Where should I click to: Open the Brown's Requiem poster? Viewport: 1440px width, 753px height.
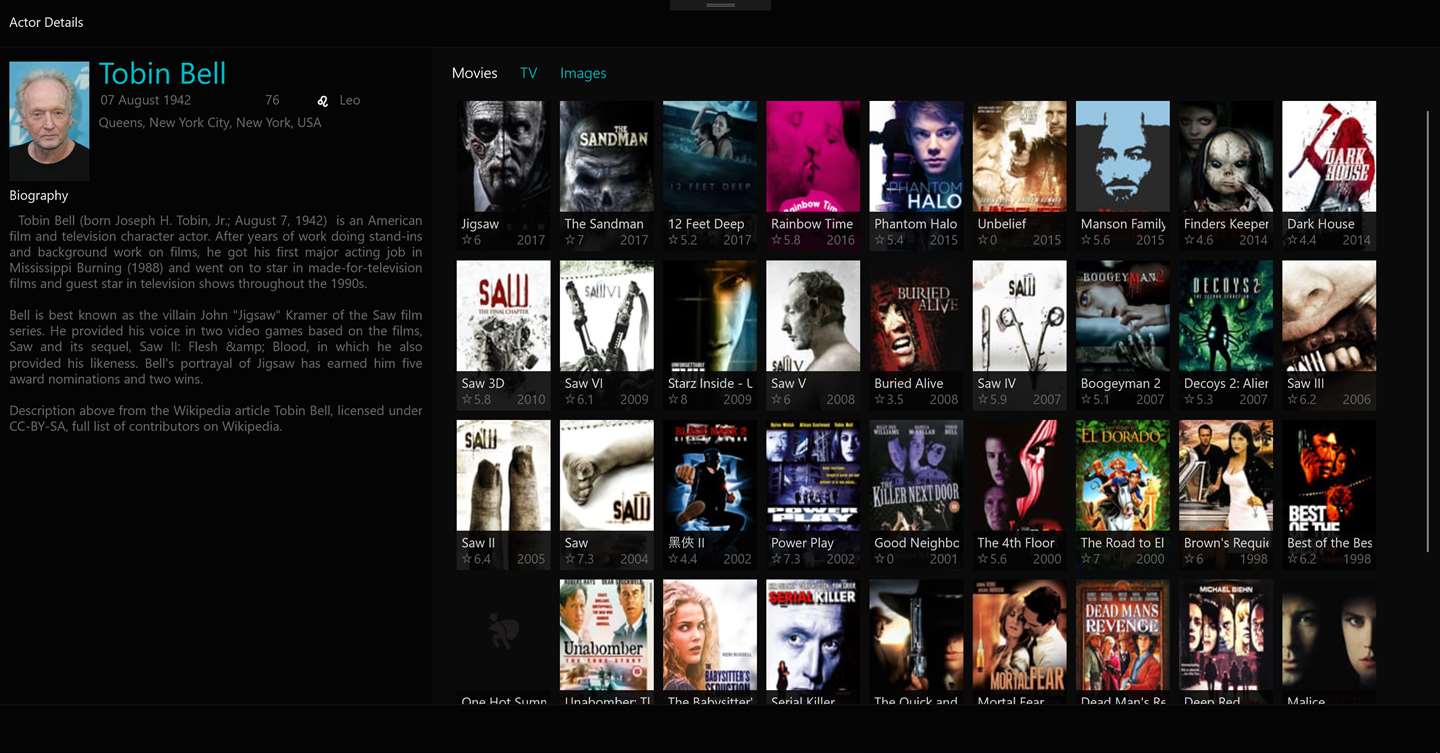(x=1225, y=475)
